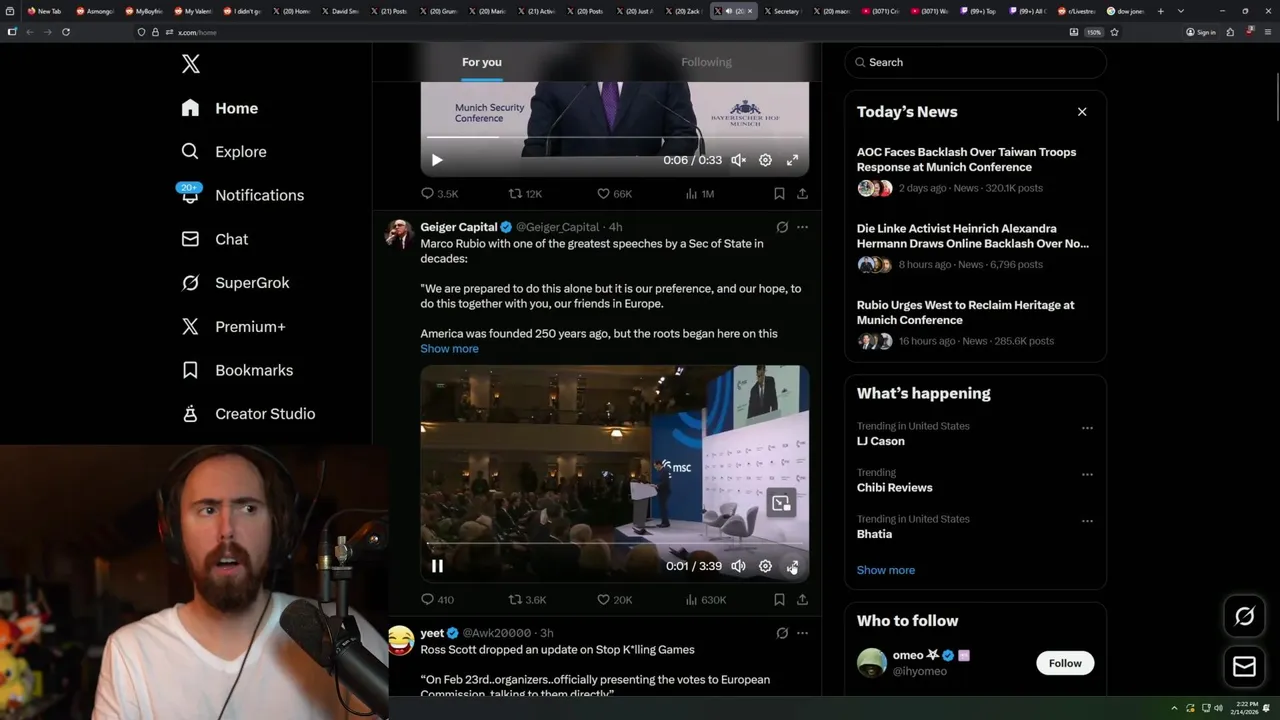This screenshot has width=1280, height=720.
Task: Share the Geiger Capital post
Action: coord(802,600)
